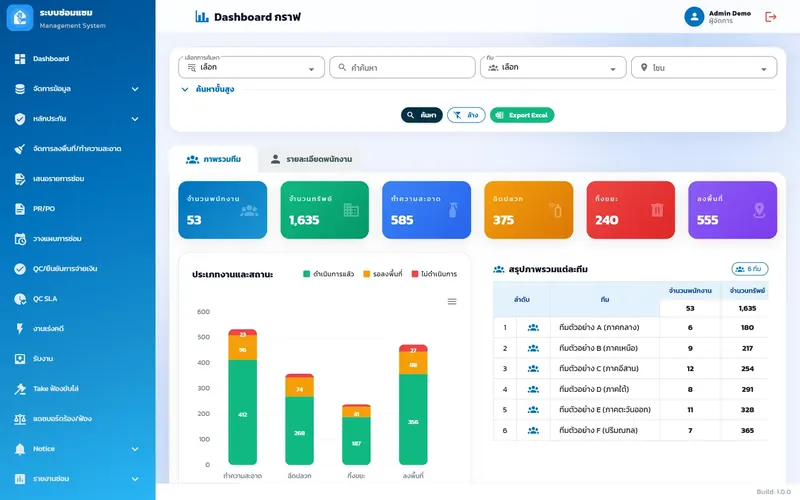Click the map pin icon on ลงพื้นที่ card

(x=759, y=210)
